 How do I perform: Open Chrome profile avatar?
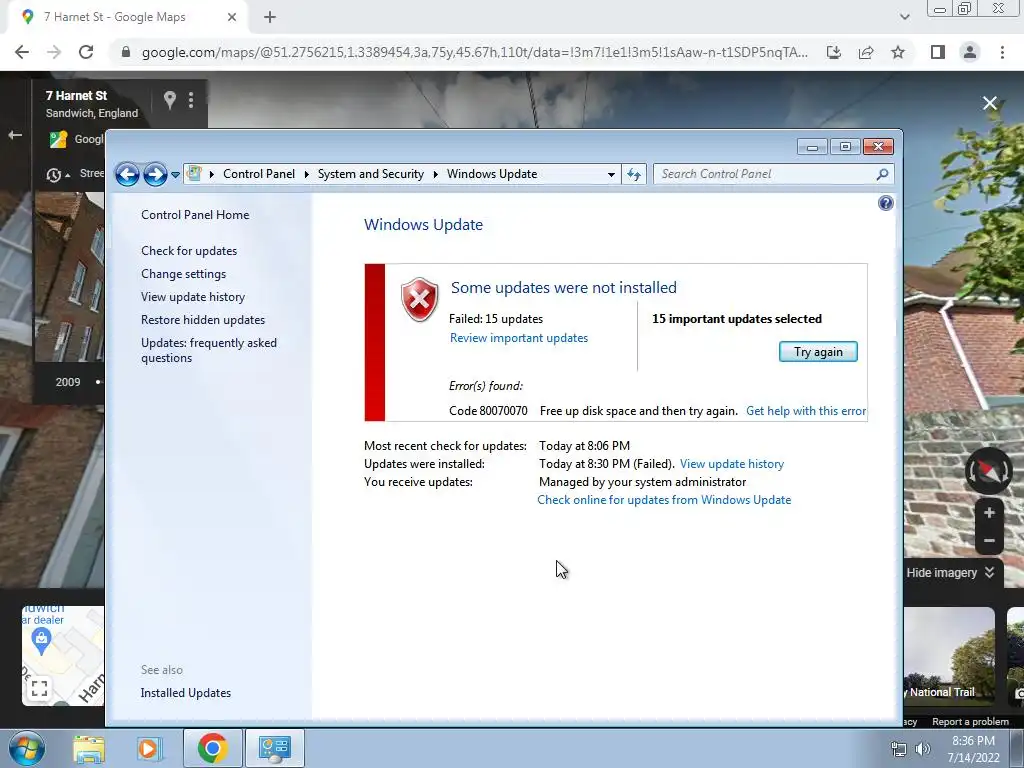click(970, 52)
